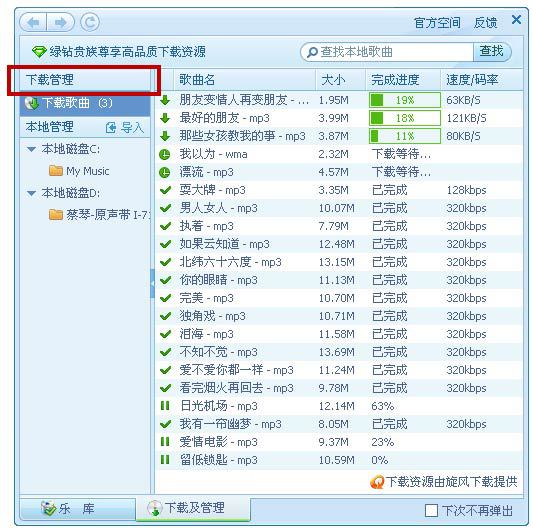This screenshot has width=533, height=531.
Task: Switch to the 下载及管理 tab
Action: [193, 509]
